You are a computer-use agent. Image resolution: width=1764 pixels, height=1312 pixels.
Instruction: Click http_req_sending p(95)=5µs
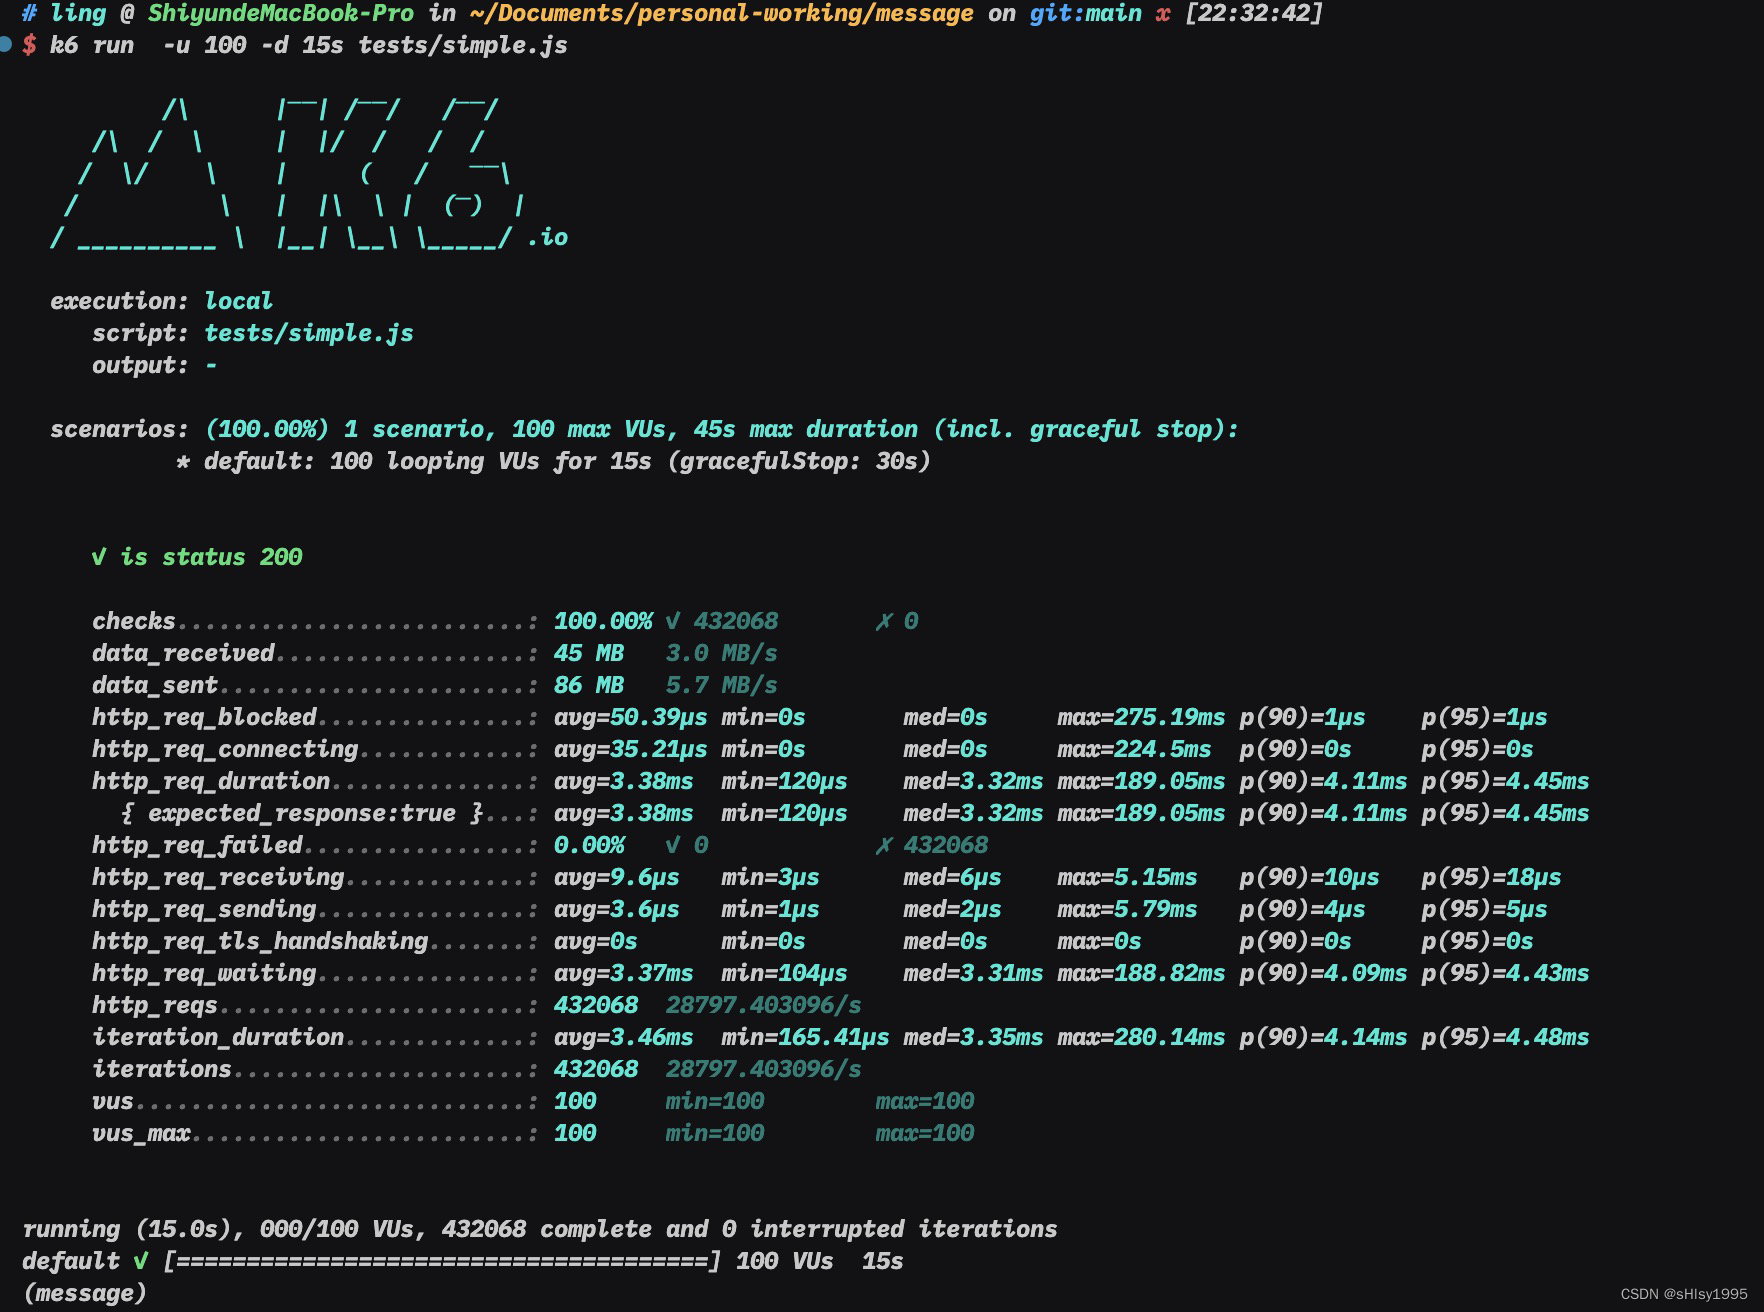coord(1484,909)
